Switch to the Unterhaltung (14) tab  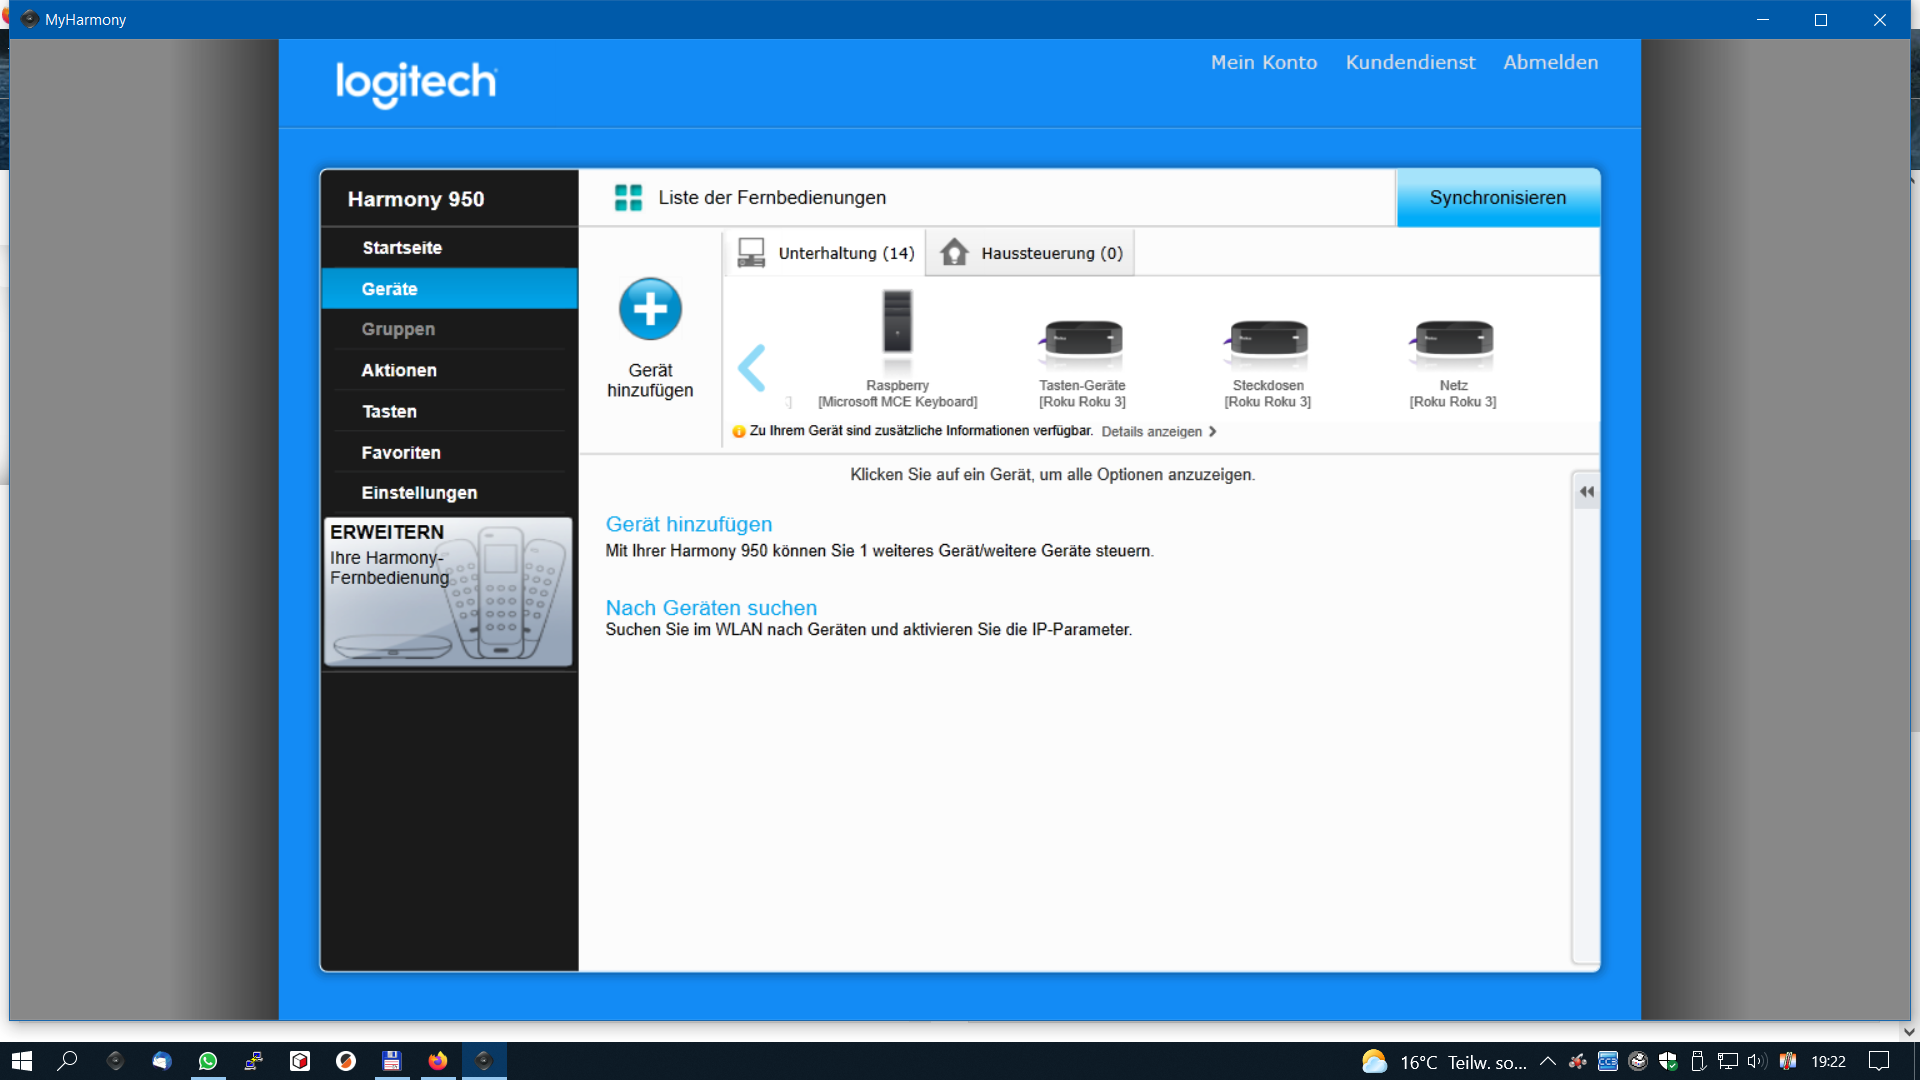click(825, 253)
